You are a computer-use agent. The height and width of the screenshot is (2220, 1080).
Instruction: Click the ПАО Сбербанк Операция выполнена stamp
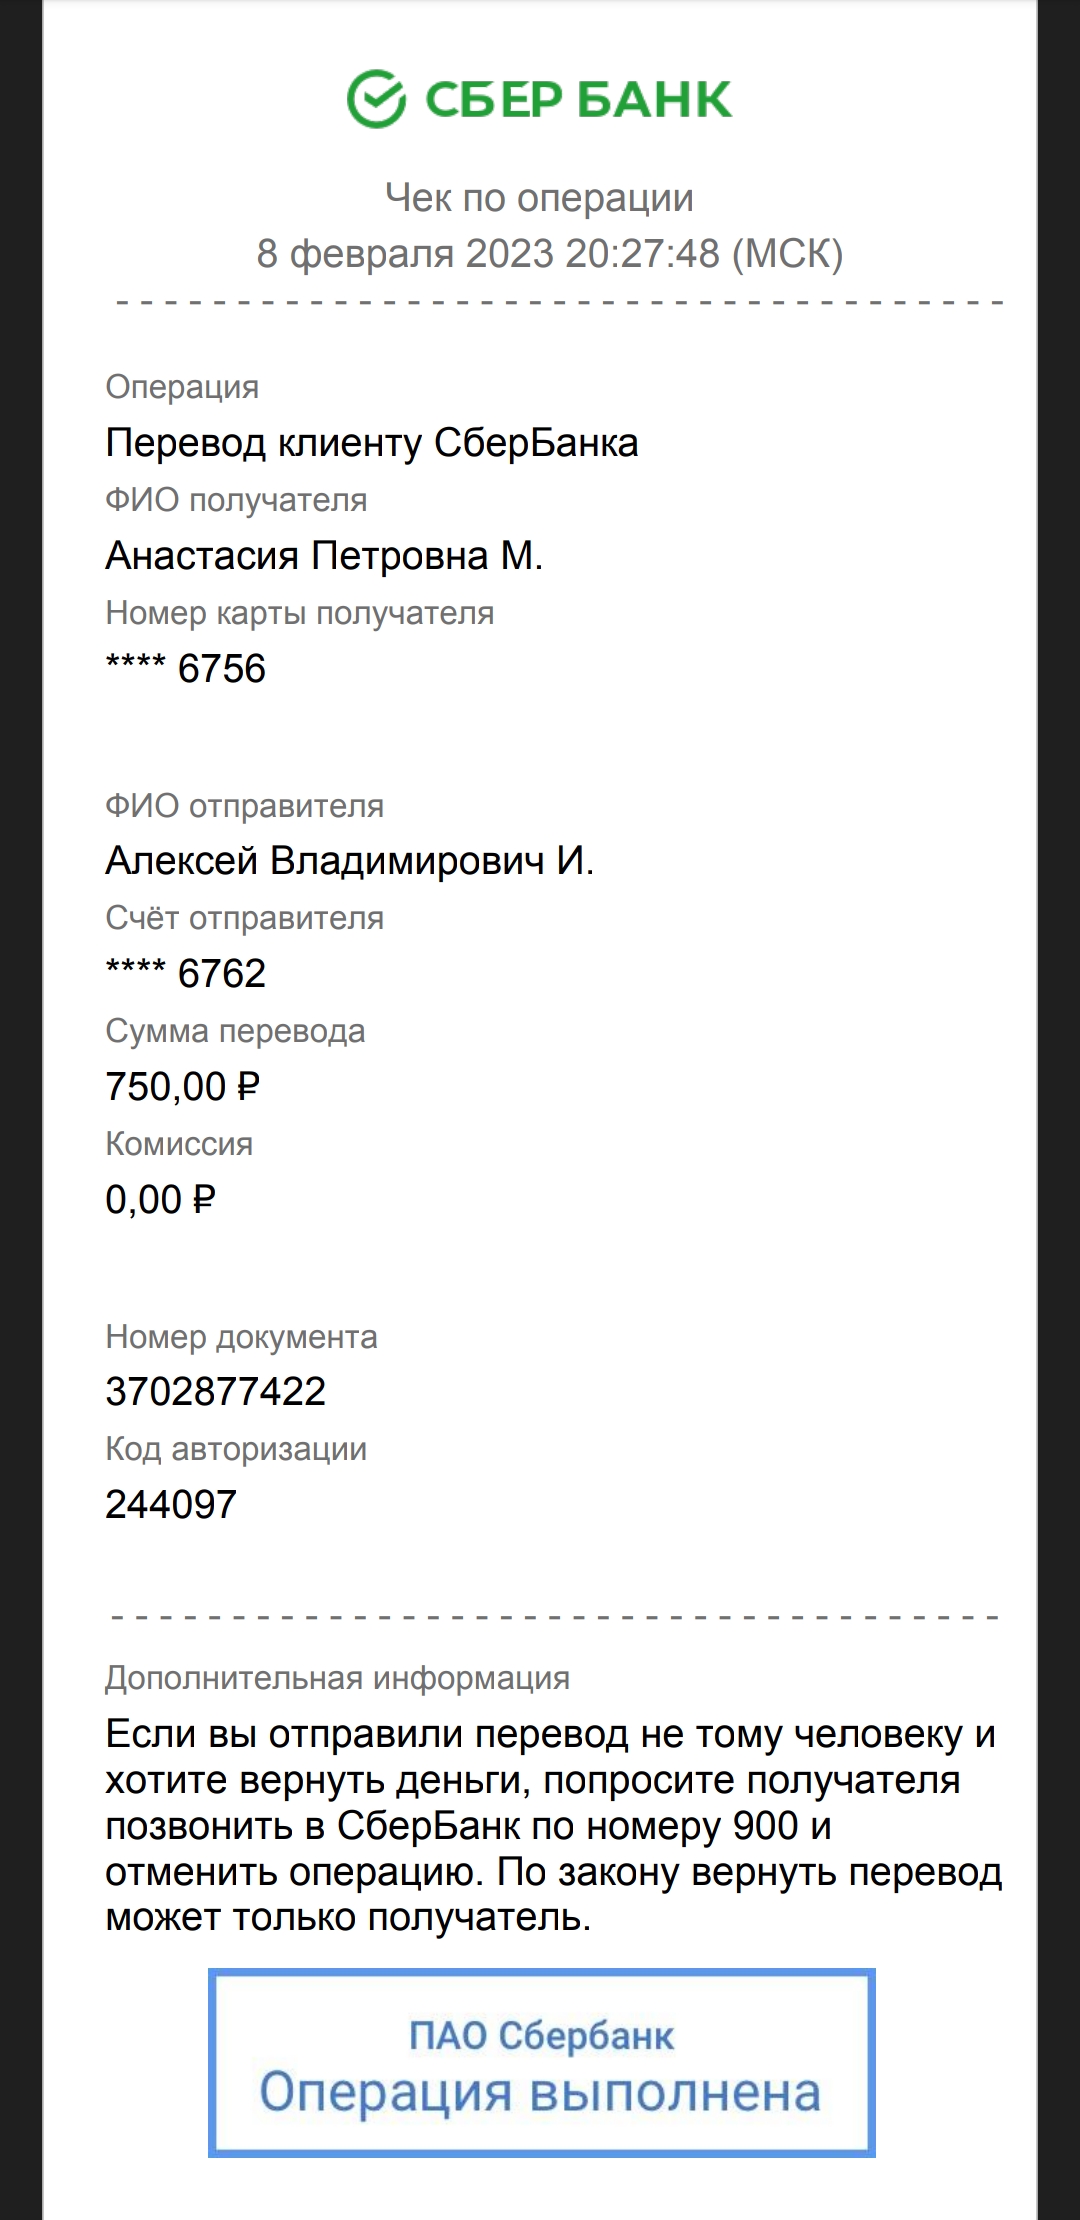[x=541, y=2063]
